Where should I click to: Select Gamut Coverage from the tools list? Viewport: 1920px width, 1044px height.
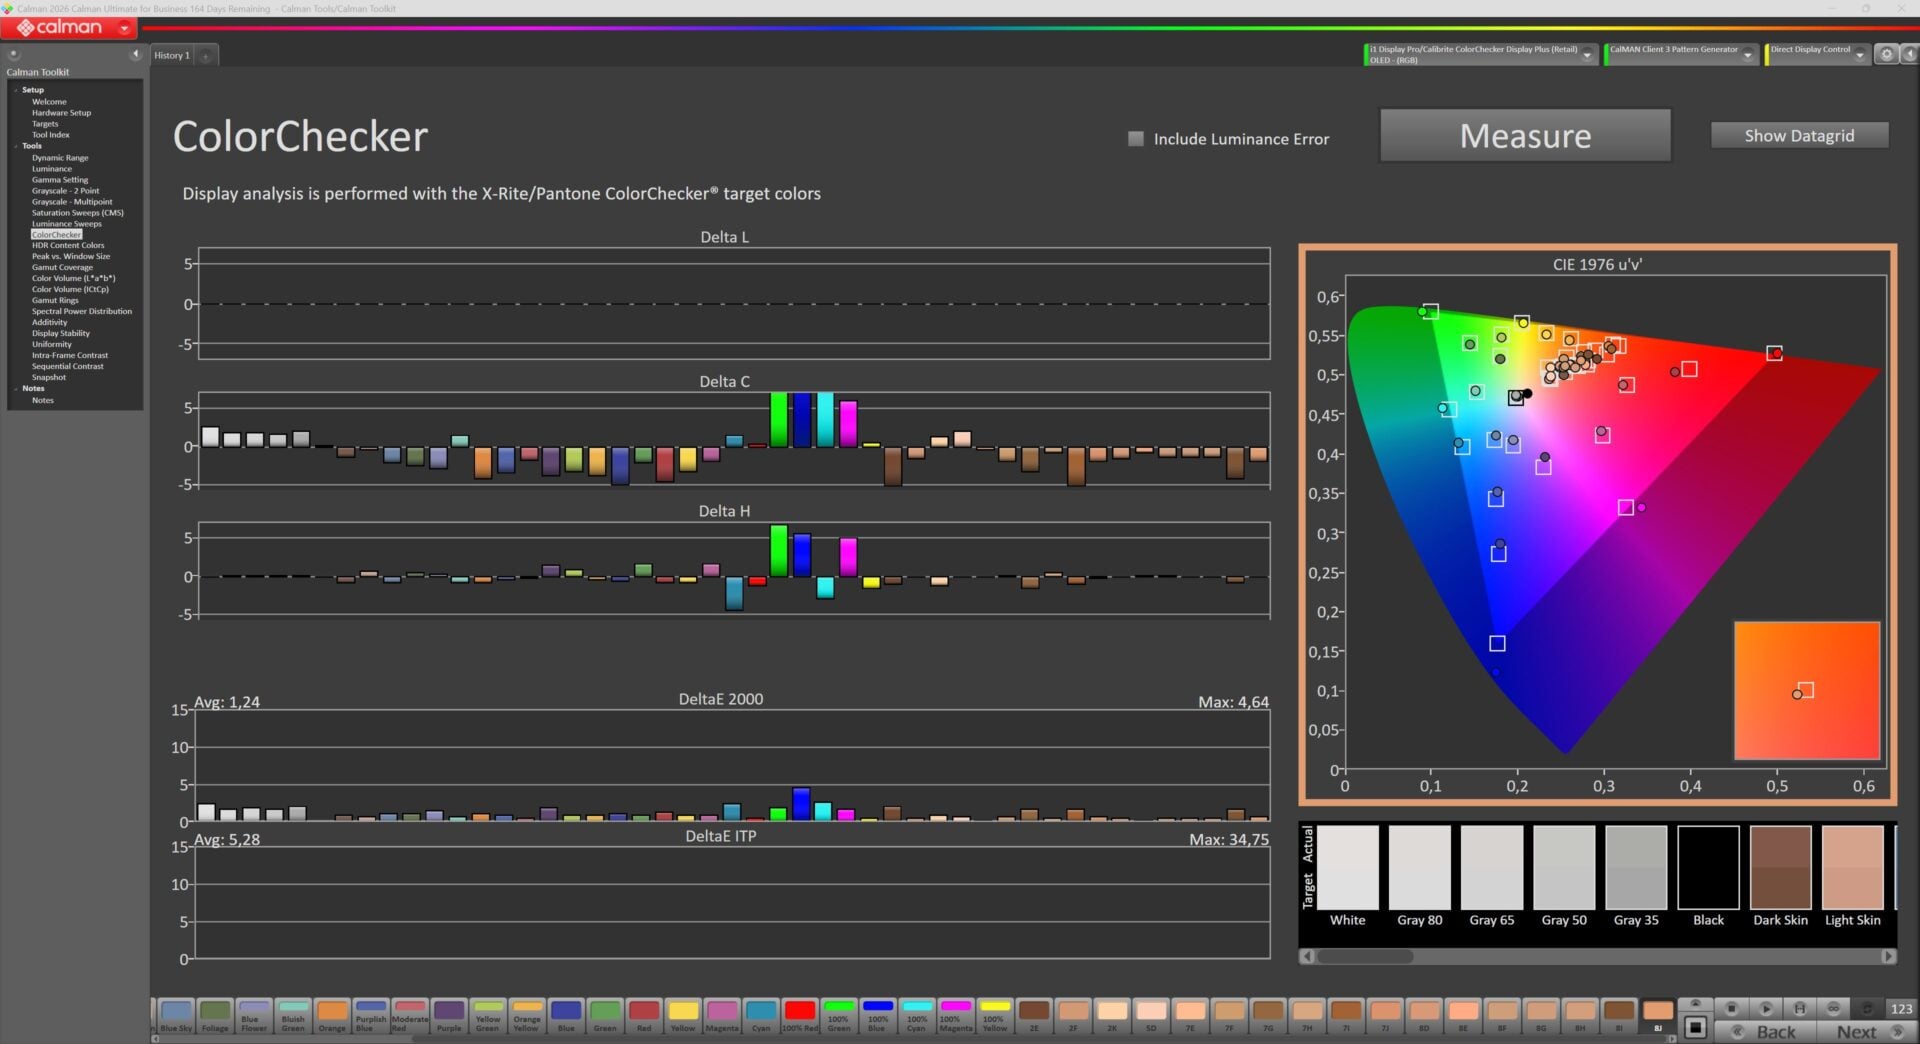pos(62,267)
